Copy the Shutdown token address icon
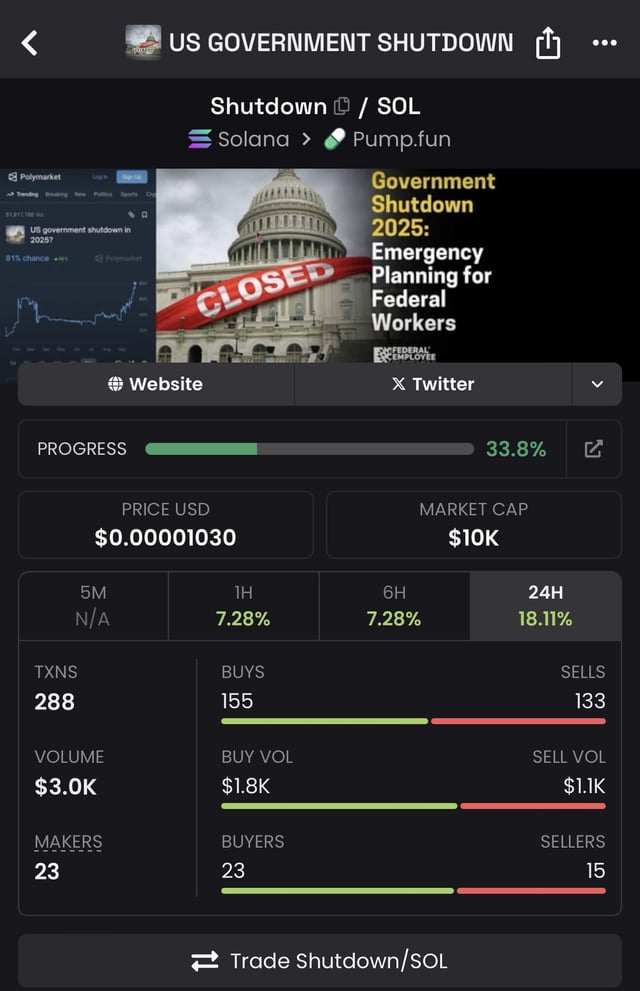The image size is (640, 991). (x=342, y=106)
